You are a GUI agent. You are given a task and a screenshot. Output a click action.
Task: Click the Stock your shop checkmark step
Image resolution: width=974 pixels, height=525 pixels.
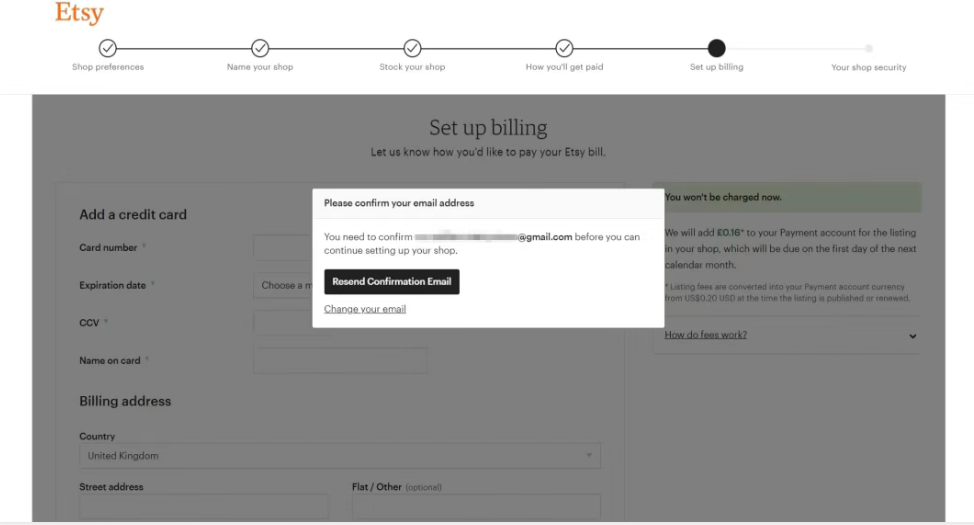[412, 48]
